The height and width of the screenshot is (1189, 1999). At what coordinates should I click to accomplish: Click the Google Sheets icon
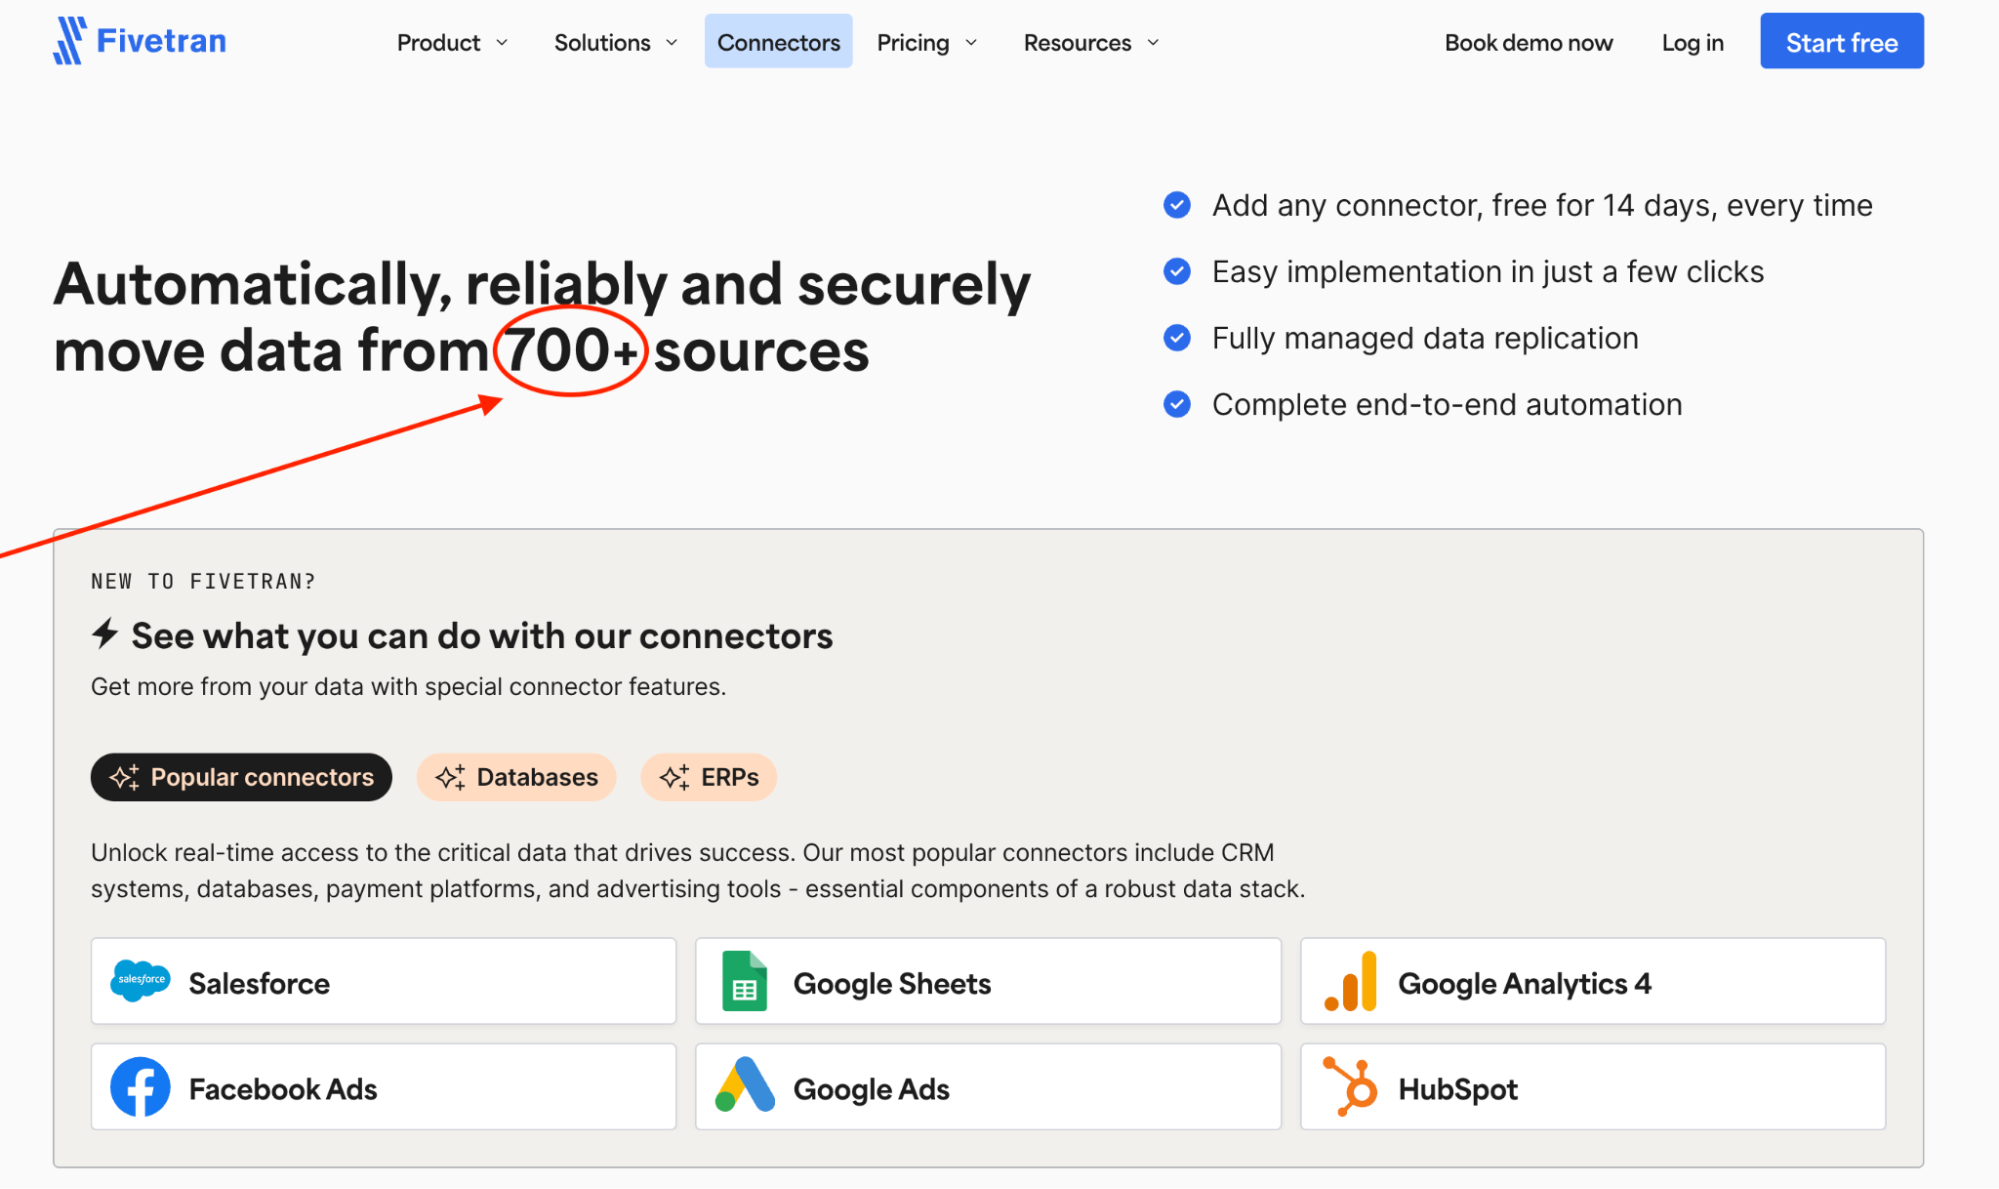[x=744, y=982]
